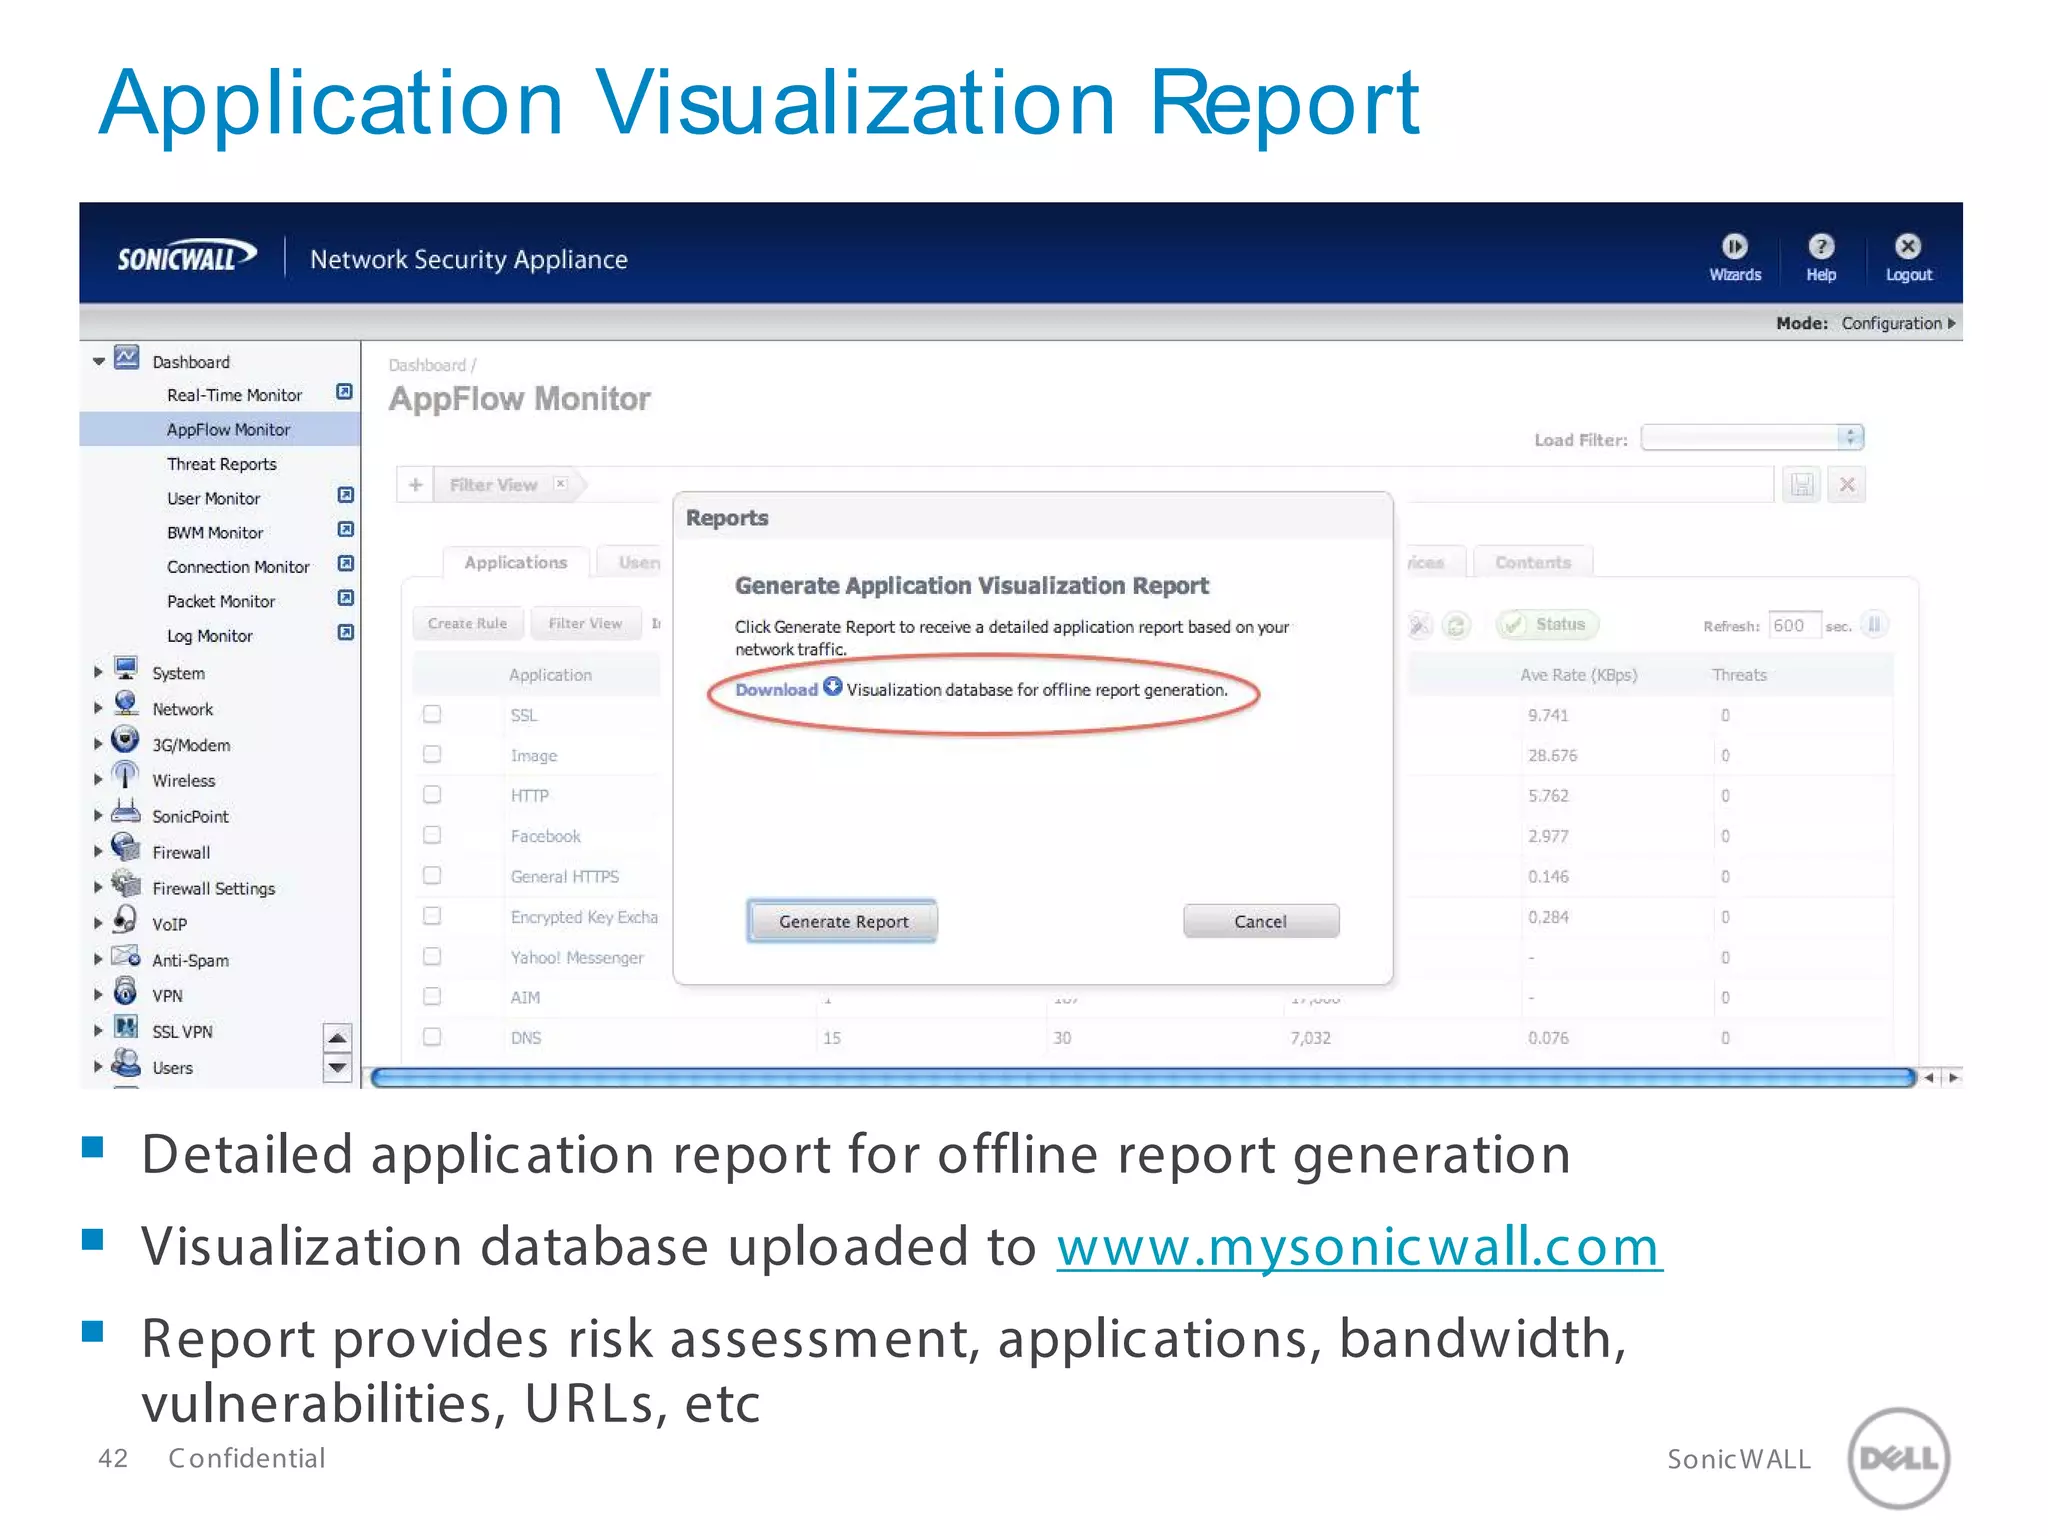Image resolution: width=2048 pixels, height=1536 pixels.
Task: Click the save filter floppy icon
Action: pos(1802,485)
